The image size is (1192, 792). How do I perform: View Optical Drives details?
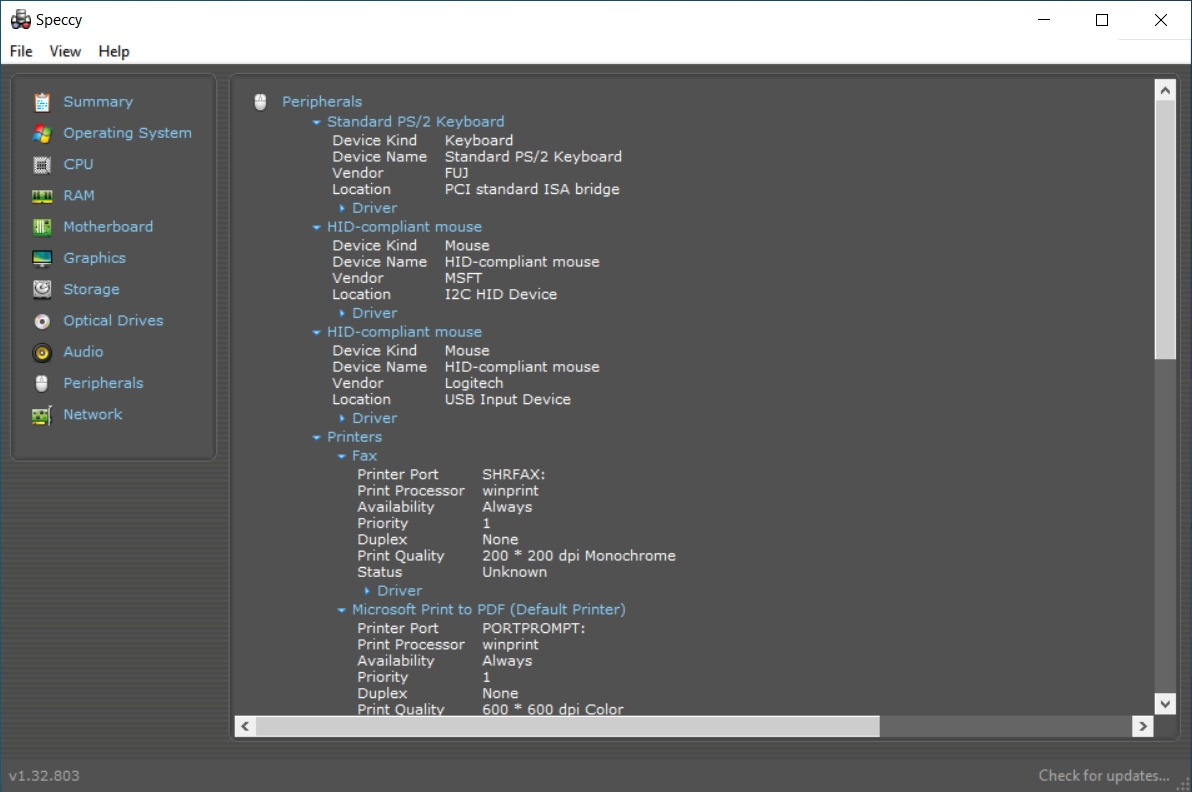(x=113, y=321)
